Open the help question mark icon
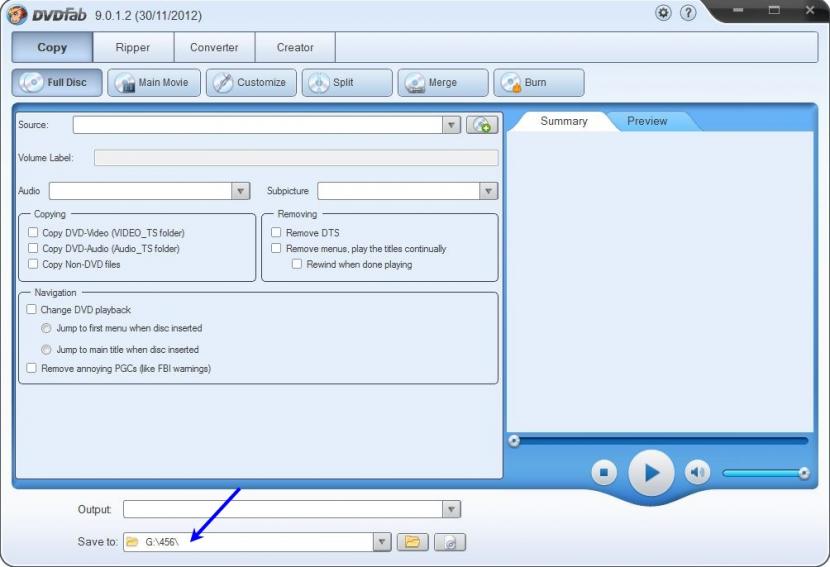 point(688,13)
